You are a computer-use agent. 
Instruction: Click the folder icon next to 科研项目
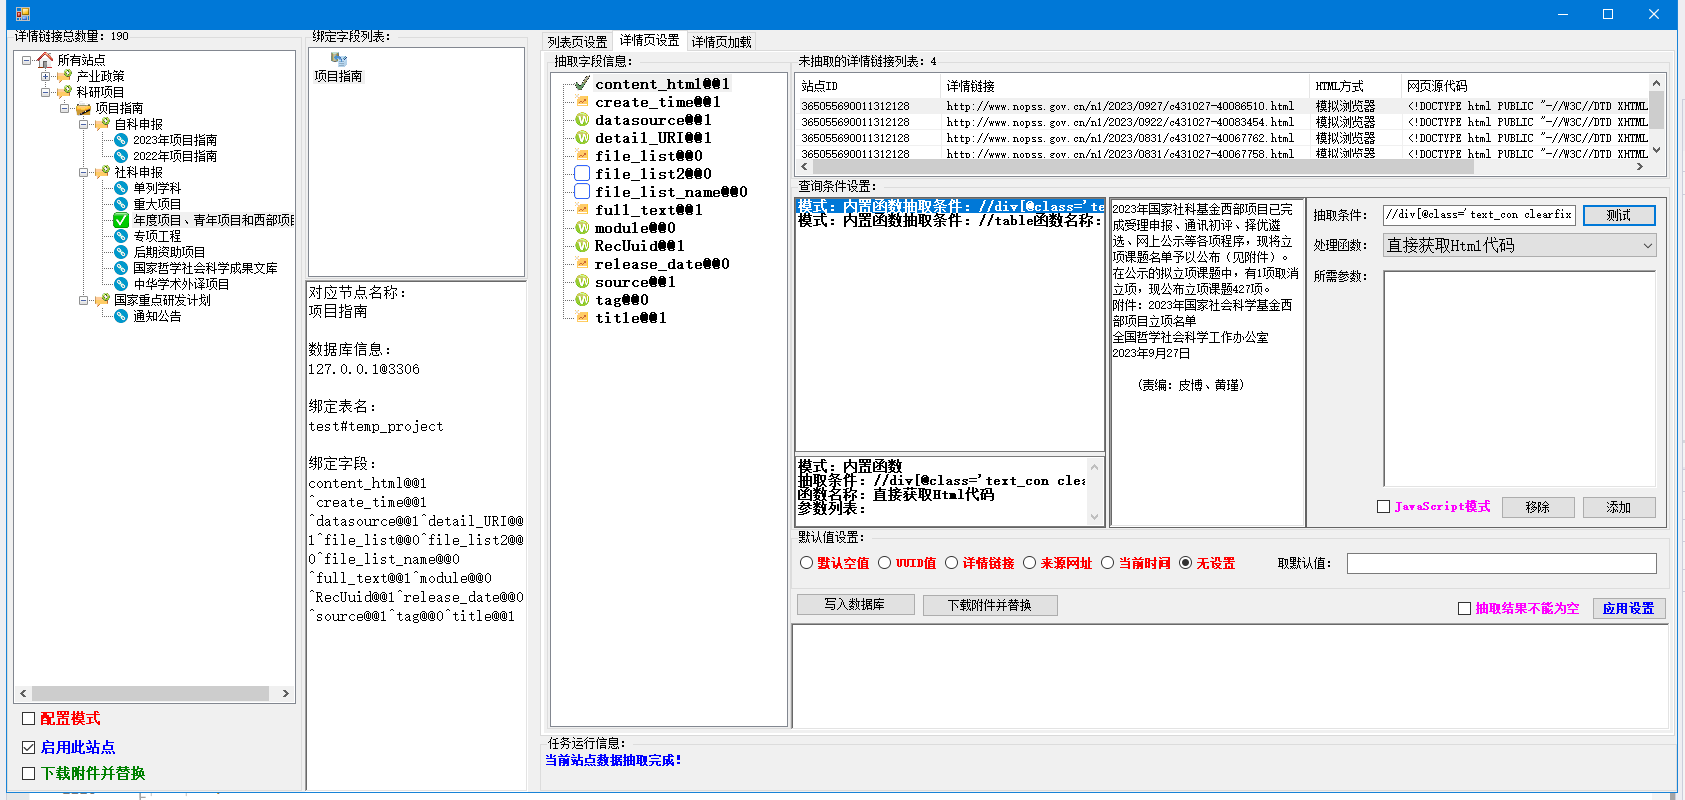64,92
